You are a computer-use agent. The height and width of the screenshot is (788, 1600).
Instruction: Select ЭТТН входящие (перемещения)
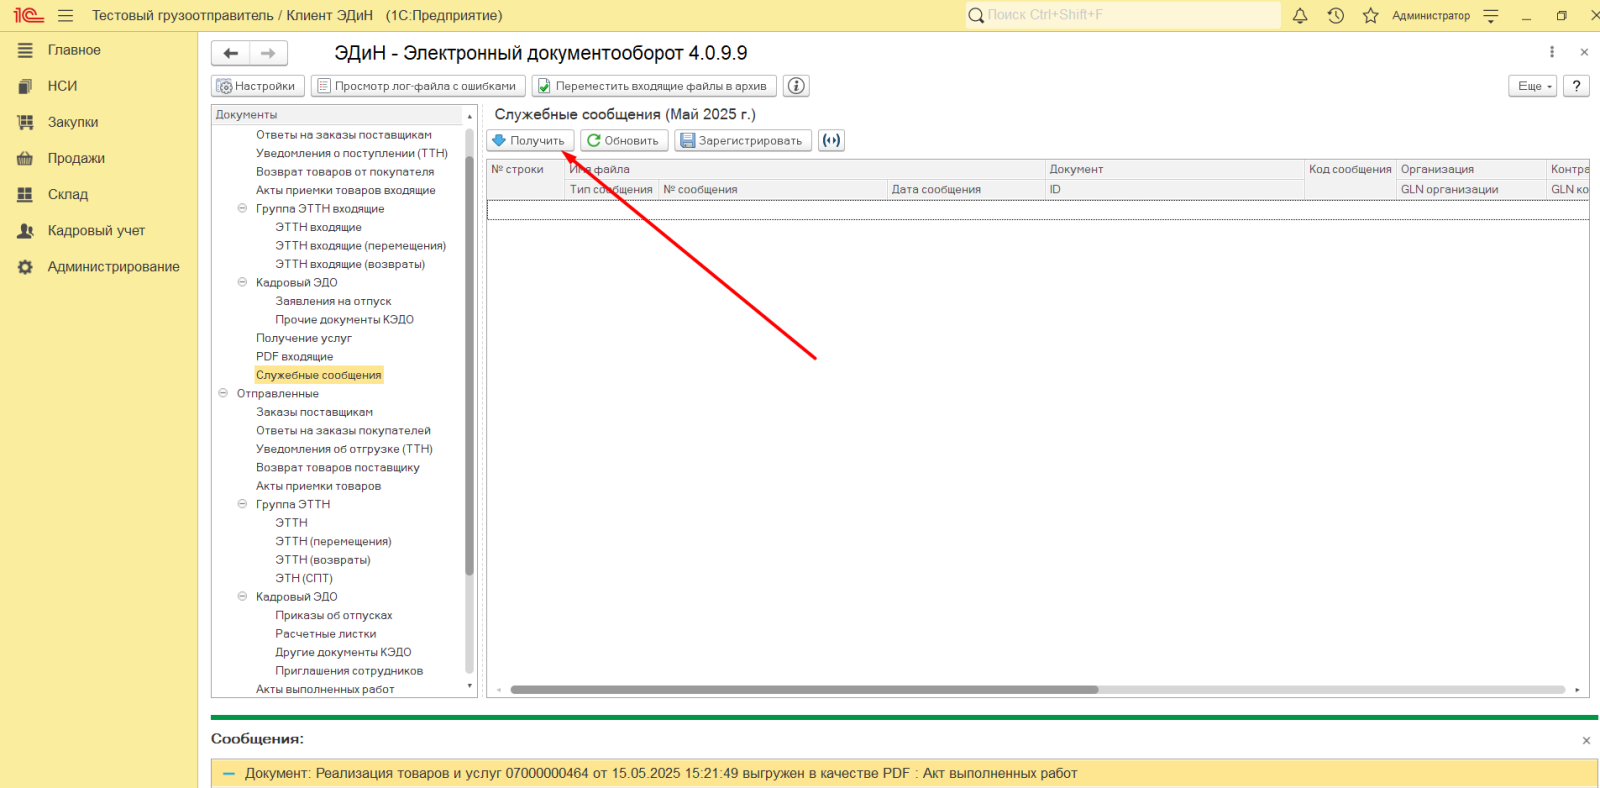pyautogui.click(x=361, y=245)
